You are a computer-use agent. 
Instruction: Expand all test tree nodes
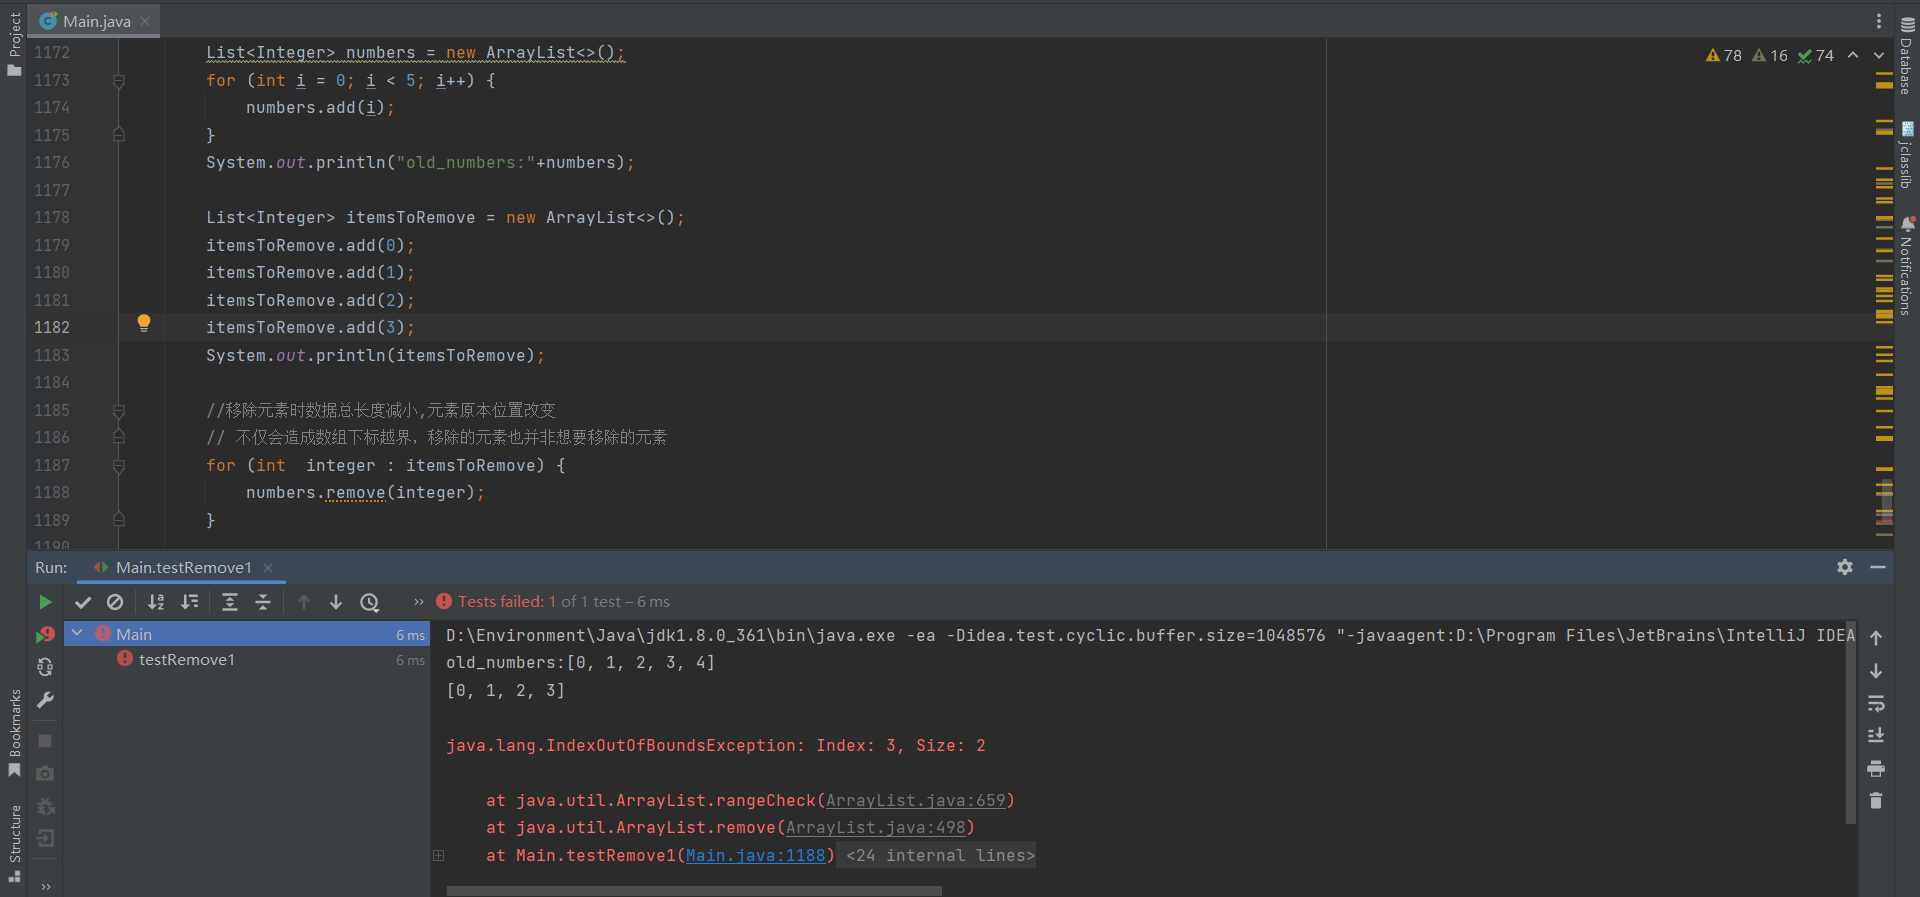coord(230,602)
